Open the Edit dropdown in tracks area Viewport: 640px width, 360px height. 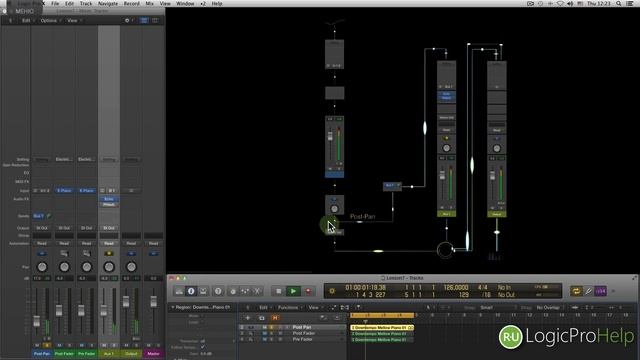tap(265, 307)
